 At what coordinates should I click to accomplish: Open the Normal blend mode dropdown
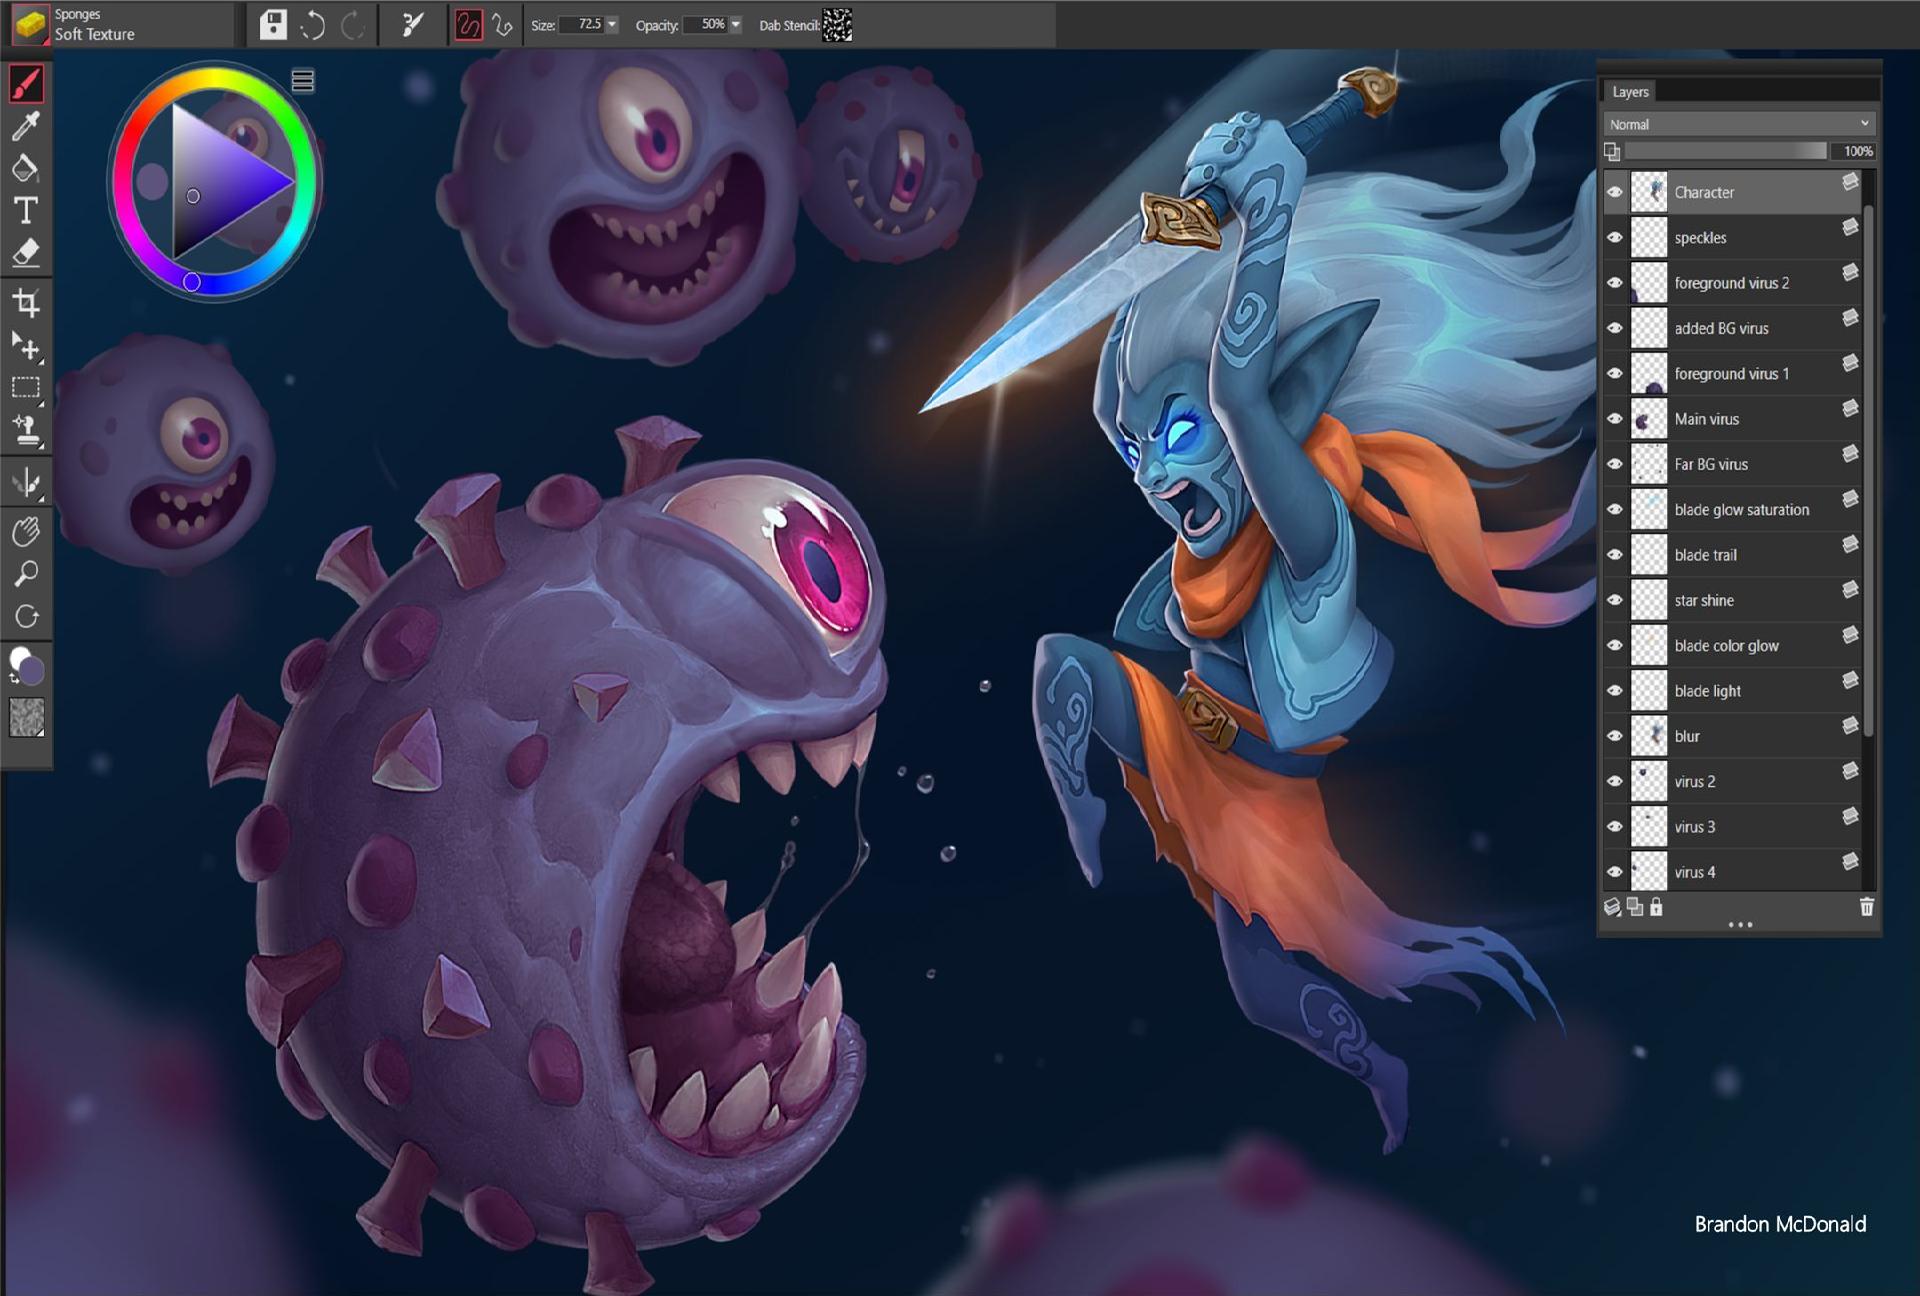1739,124
